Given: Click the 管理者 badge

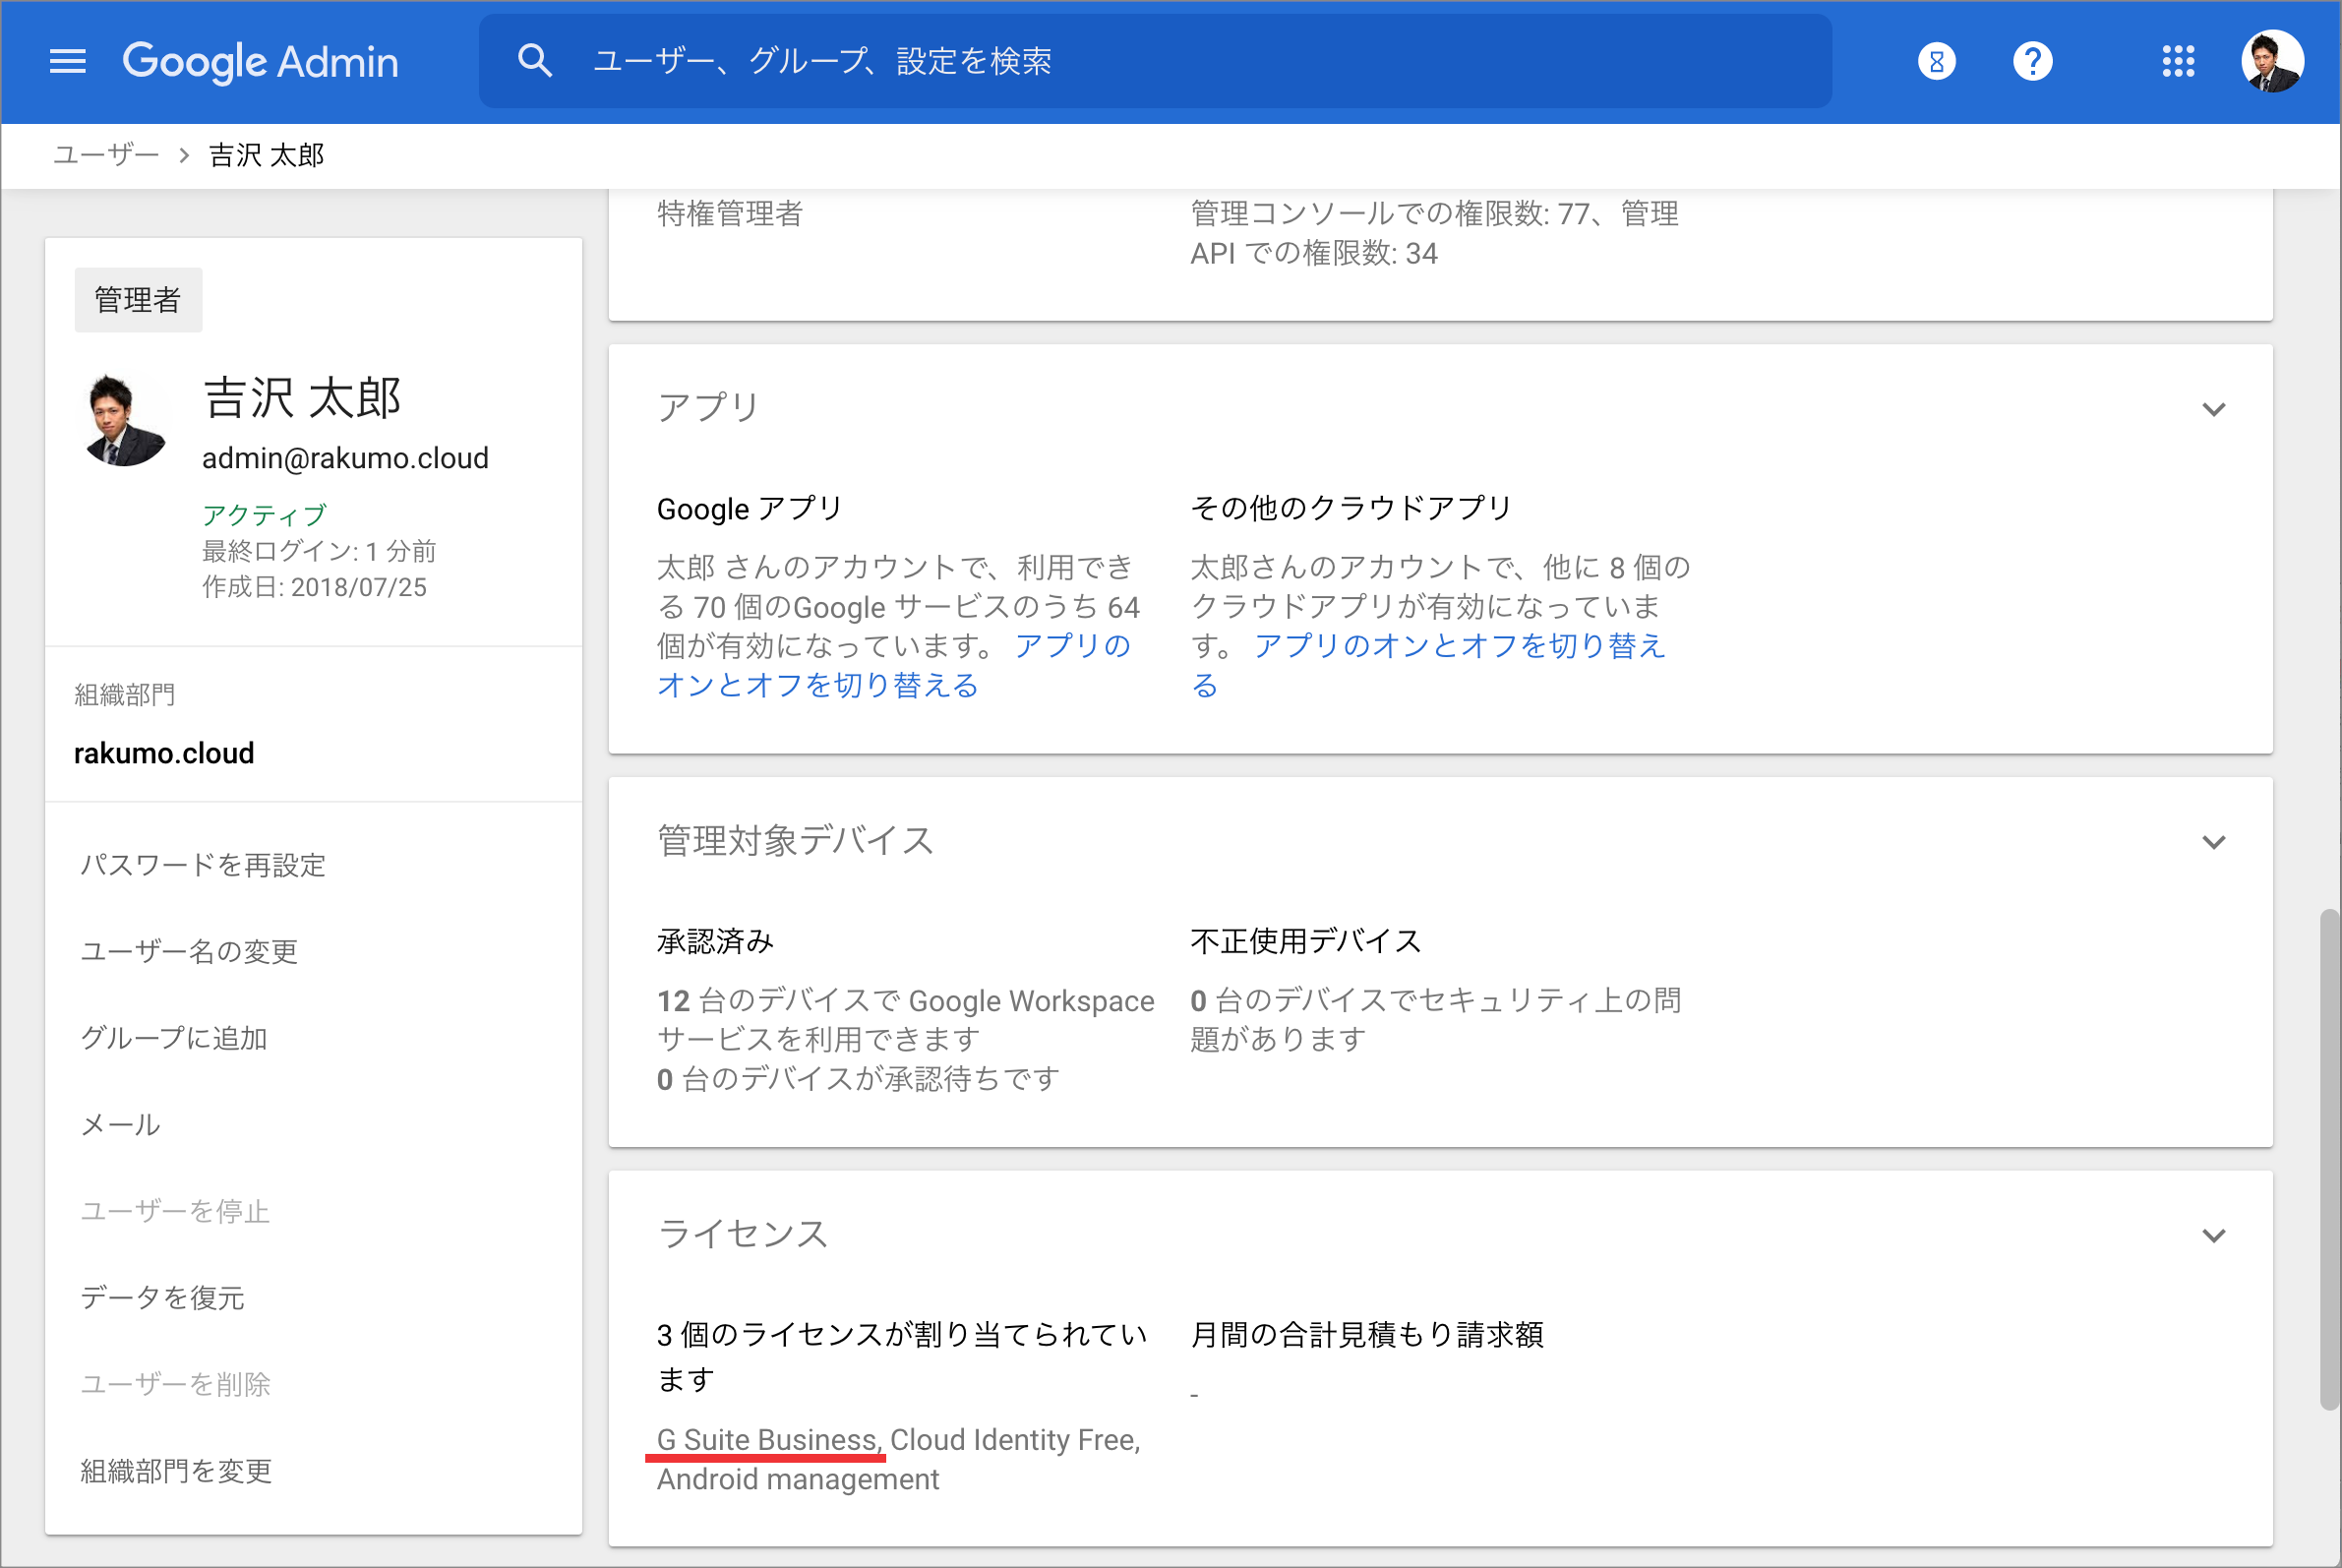Looking at the screenshot, I should click(138, 299).
